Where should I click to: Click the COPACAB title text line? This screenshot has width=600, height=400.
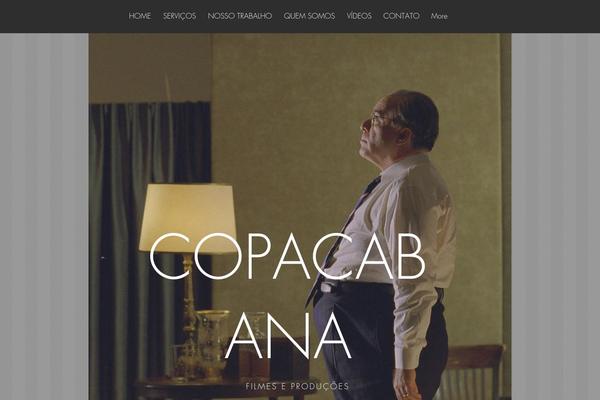(287, 256)
